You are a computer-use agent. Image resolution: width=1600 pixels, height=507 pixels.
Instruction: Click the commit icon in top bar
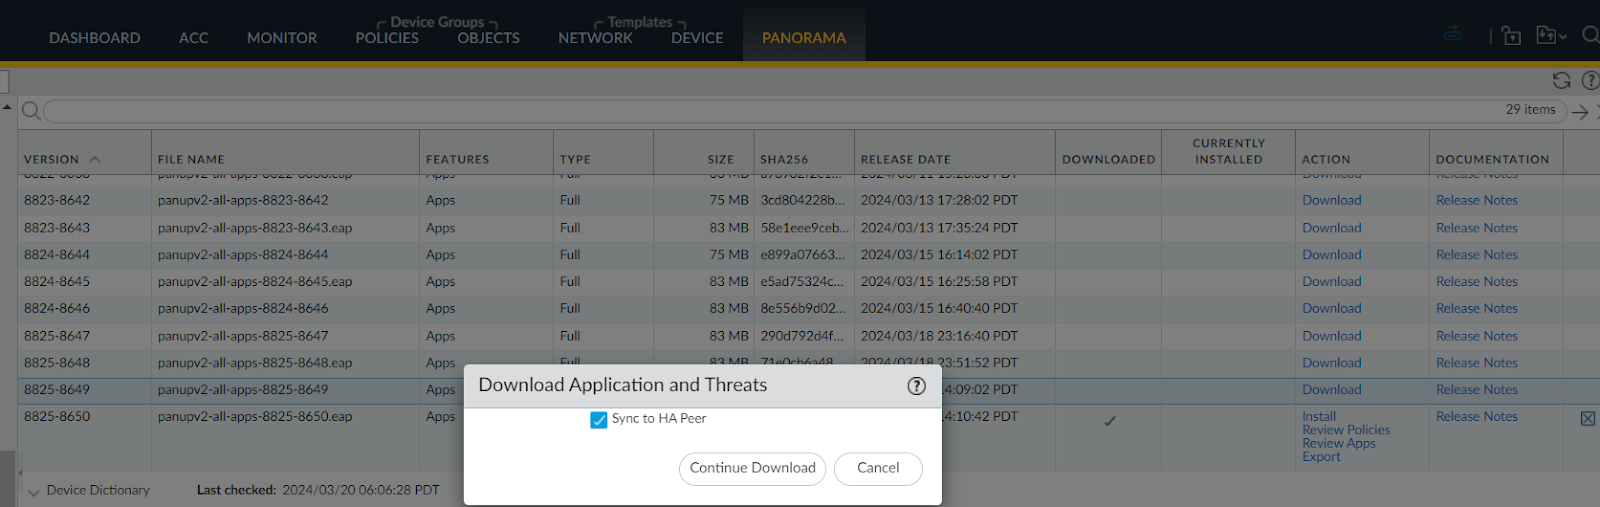coord(1453,34)
